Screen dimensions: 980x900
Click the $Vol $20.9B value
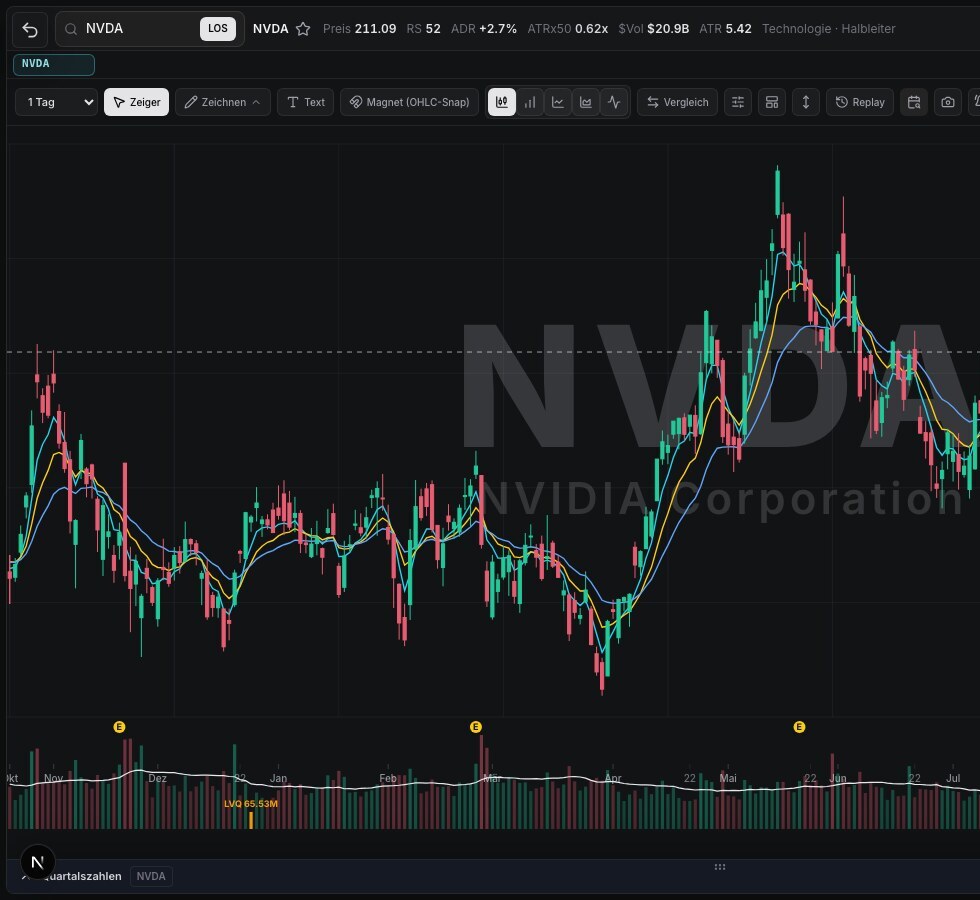654,29
